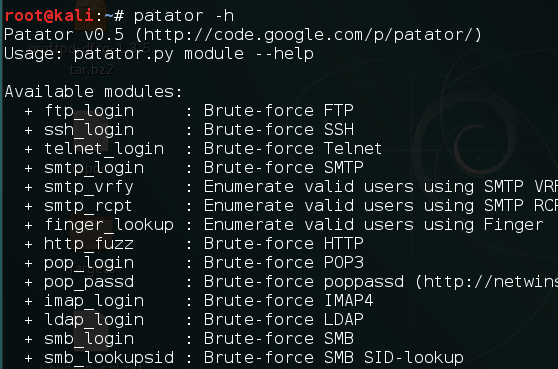Screen dimensions: 558x369
Task: Click the pop_passd module name
Action: (89, 282)
